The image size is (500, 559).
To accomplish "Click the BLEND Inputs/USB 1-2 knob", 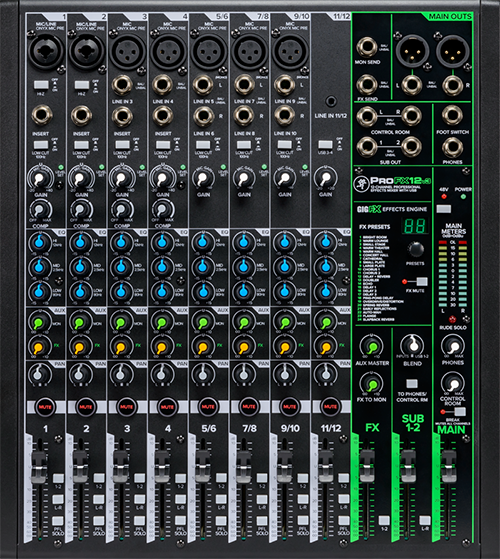I will (x=413, y=345).
